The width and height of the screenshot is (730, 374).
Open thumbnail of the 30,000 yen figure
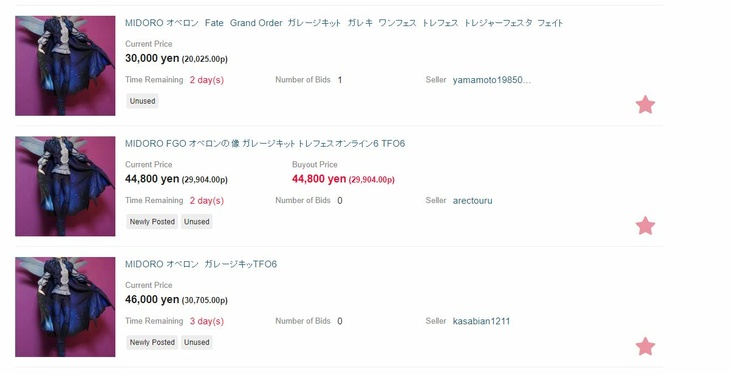(x=65, y=66)
